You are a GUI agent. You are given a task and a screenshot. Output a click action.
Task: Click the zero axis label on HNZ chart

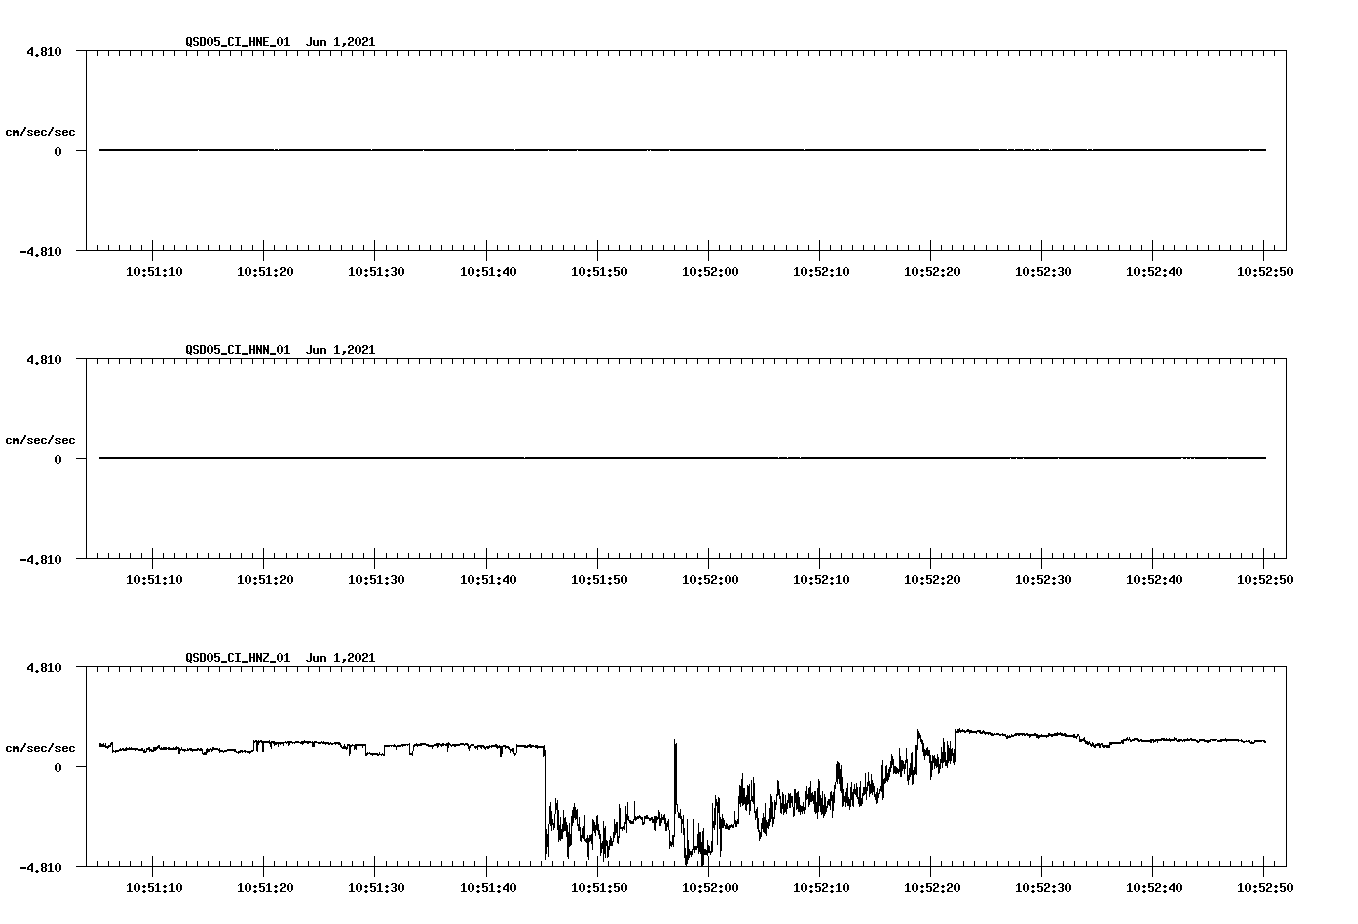58,767
